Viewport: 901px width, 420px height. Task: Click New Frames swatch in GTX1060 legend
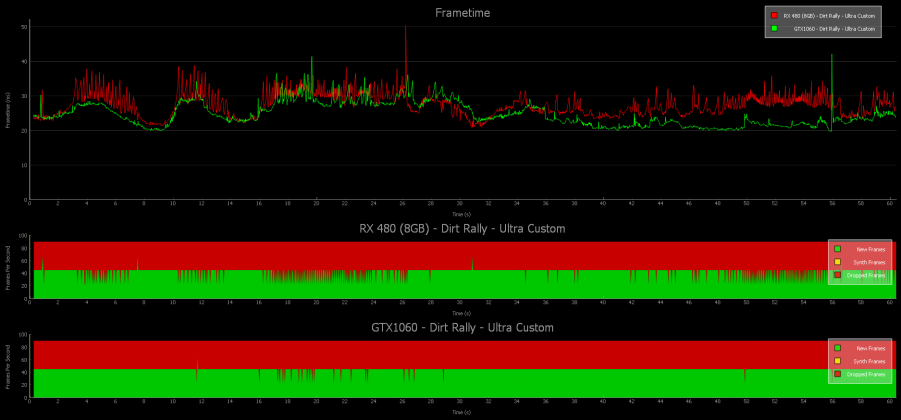pyautogui.click(x=837, y=347)
